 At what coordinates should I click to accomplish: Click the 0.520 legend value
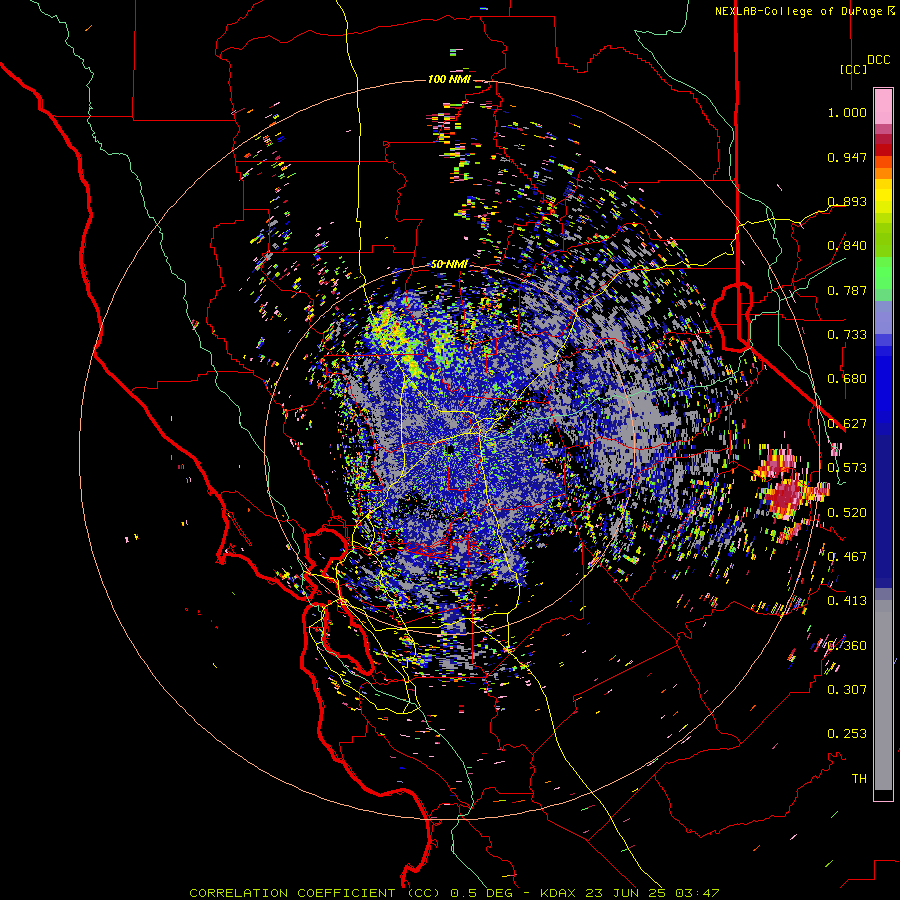tap(847, 513)
